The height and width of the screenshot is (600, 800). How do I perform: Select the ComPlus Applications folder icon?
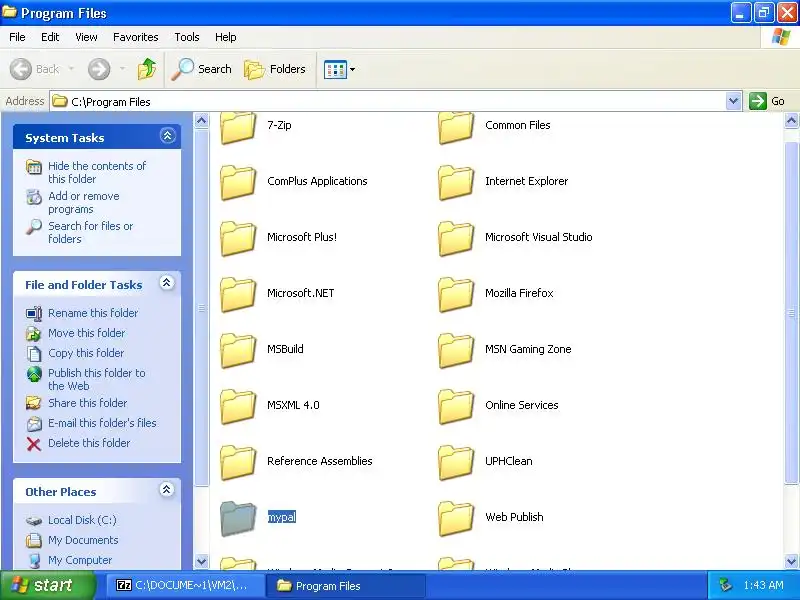238,182
